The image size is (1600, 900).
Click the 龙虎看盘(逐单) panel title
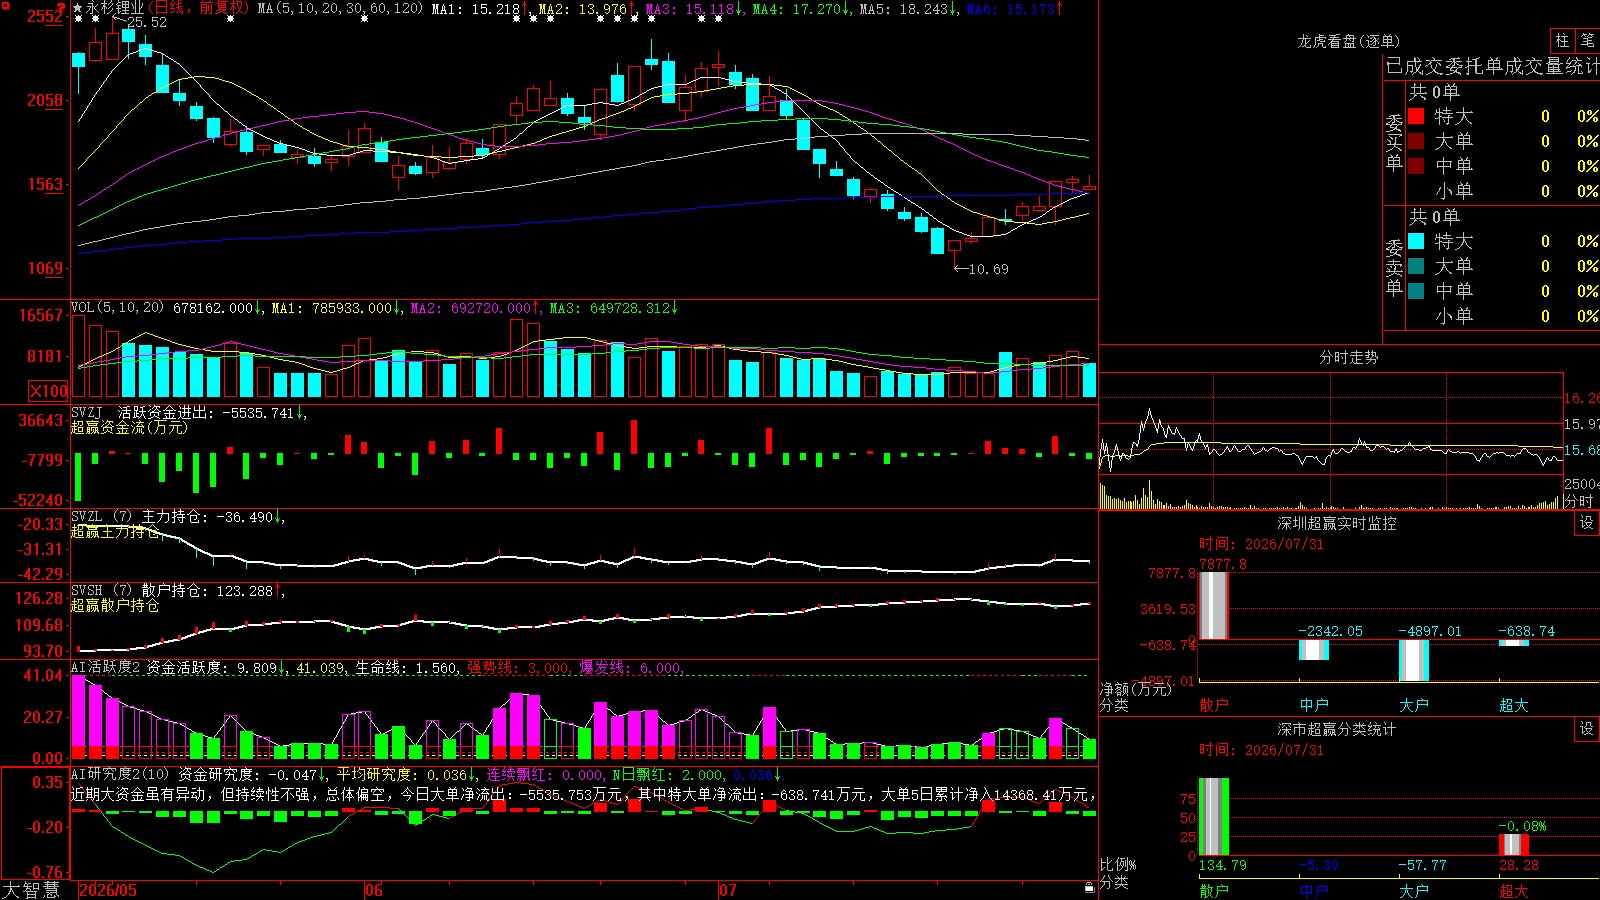[1348, 41]
